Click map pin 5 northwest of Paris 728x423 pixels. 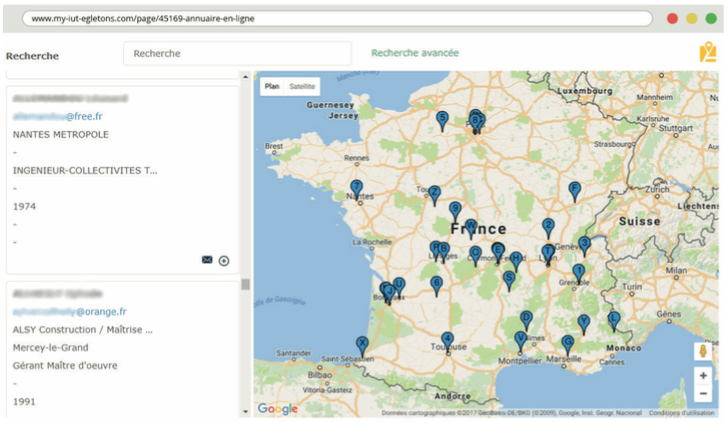coord(442,120)
